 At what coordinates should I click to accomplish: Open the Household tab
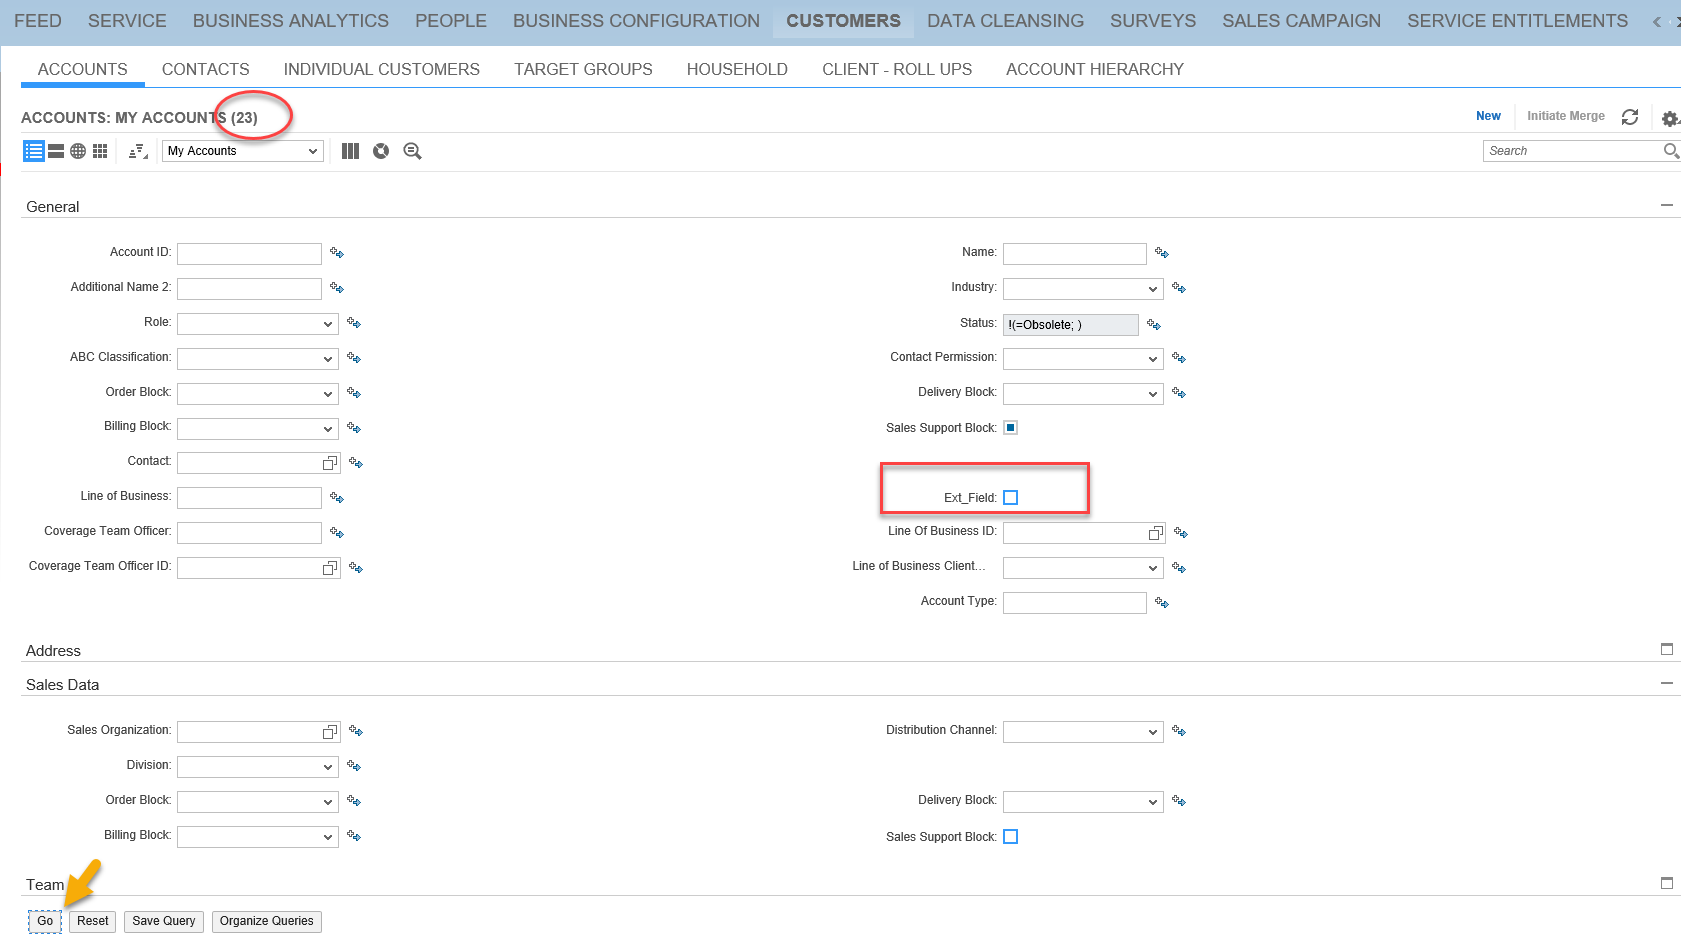(737, 69)
